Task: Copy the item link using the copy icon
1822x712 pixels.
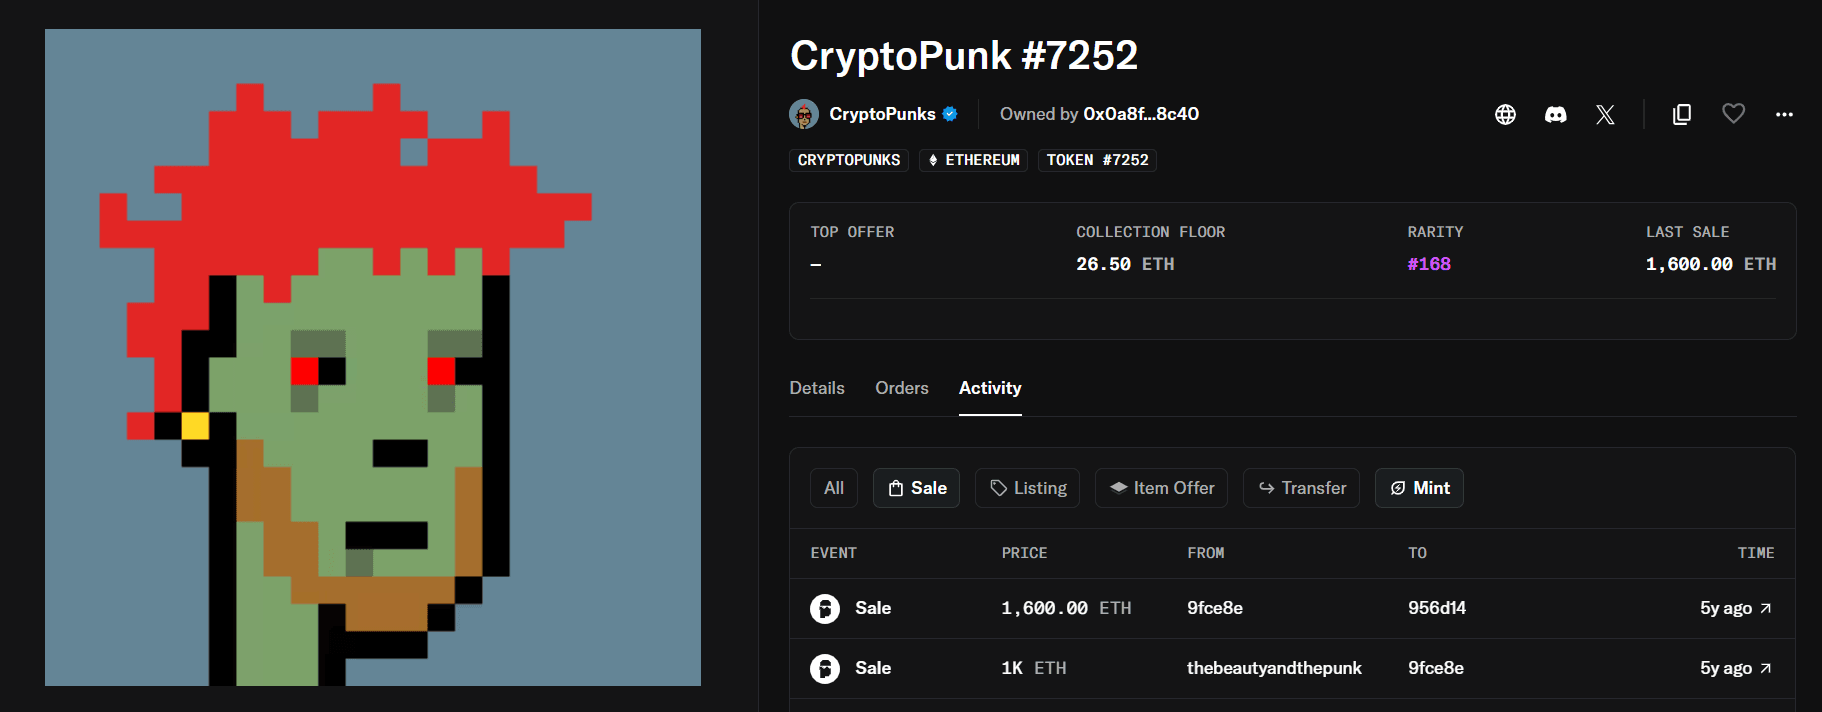Action: click(1681, 114)
